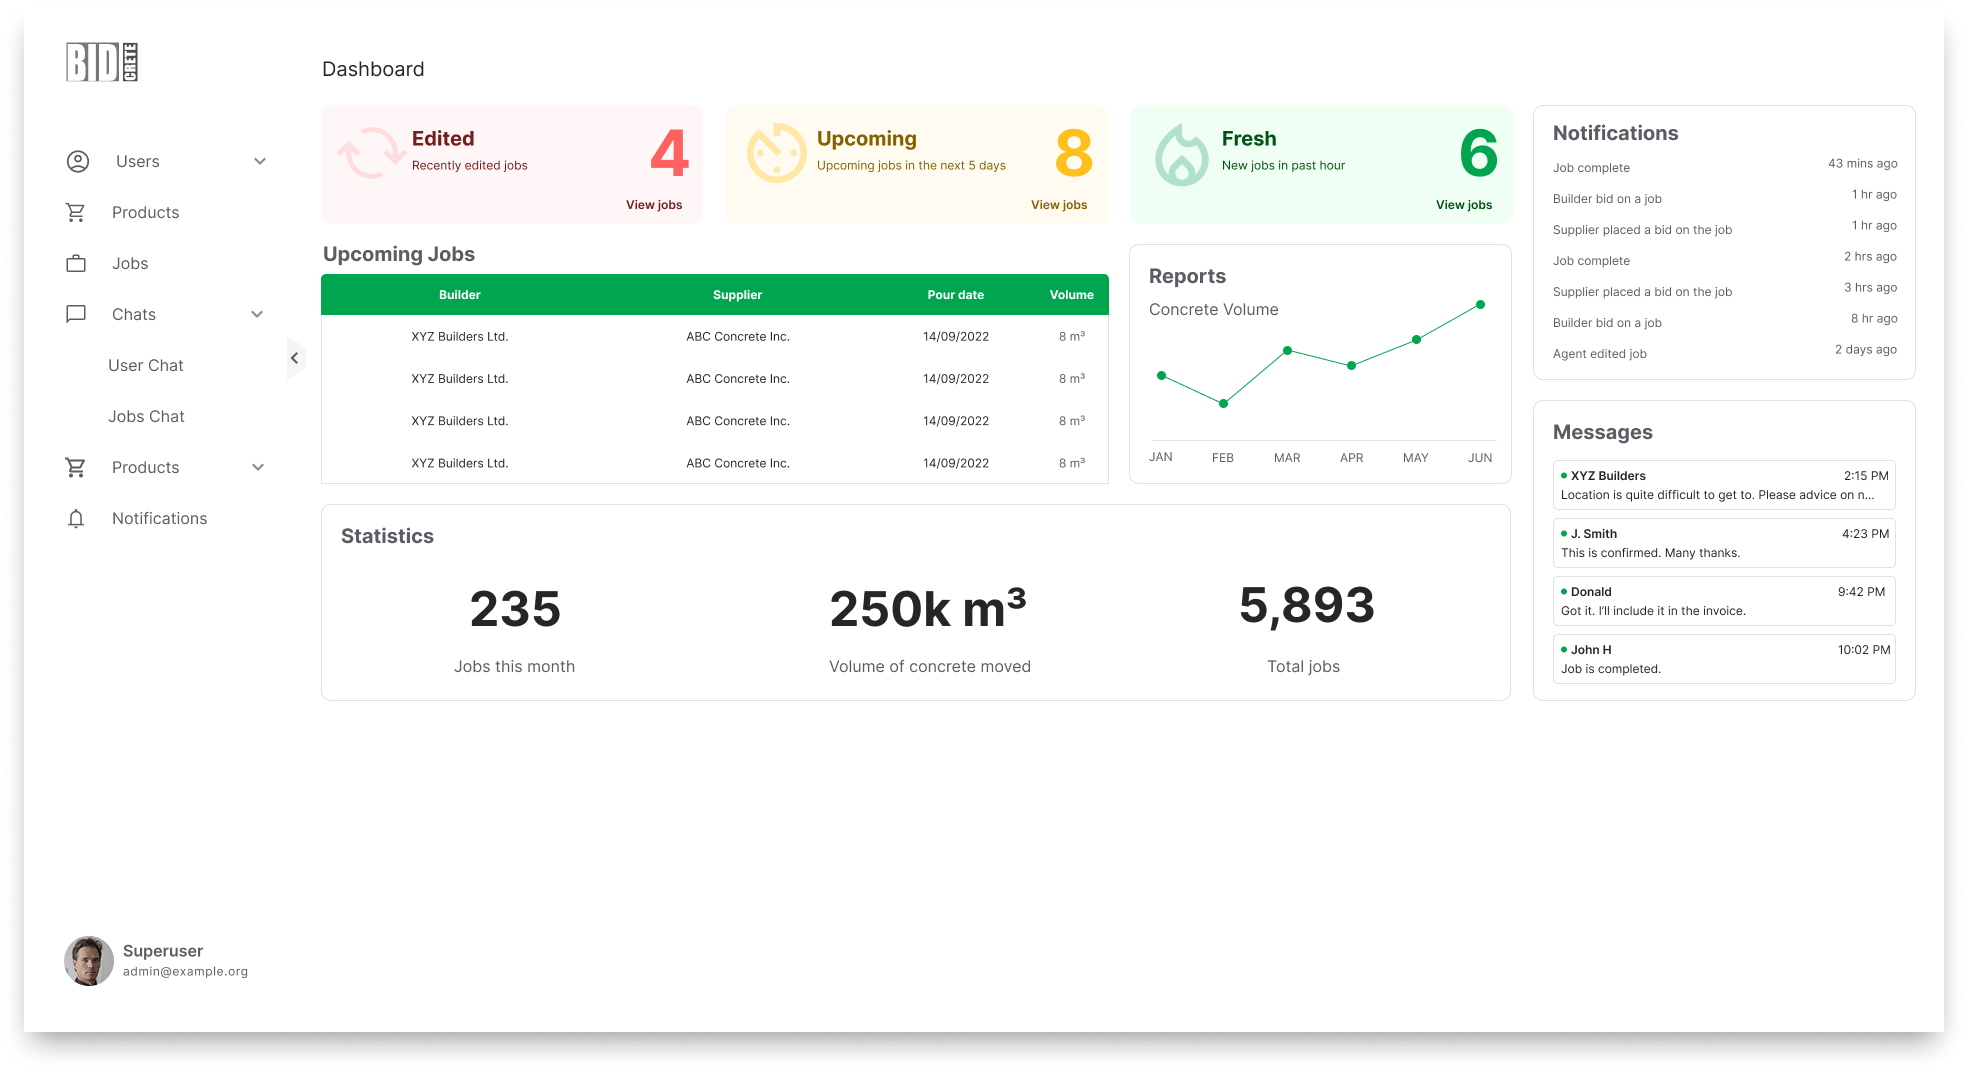
Task: Click the Notifications bell icon in sidebar
Action: [76, 518]
